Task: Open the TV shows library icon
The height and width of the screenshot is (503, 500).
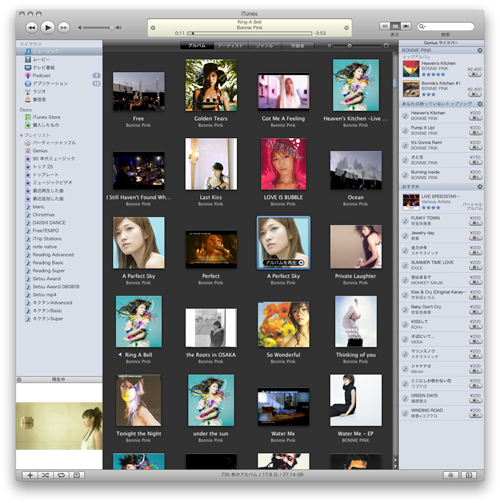Action: coord(28,67)
